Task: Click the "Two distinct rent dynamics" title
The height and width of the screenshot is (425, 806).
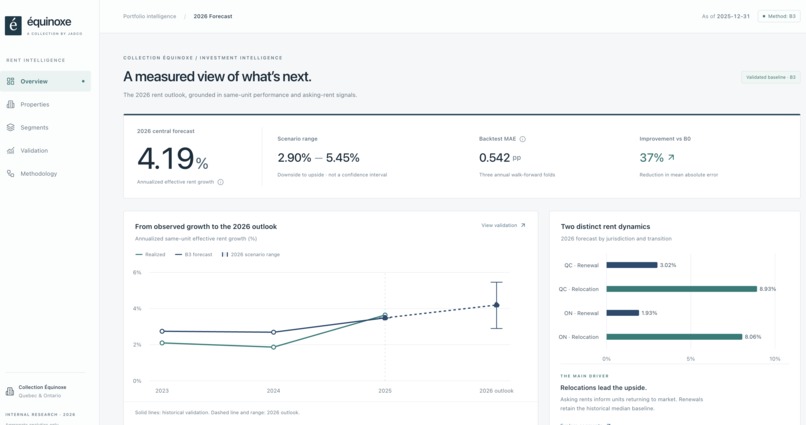Action: [605, 227]
